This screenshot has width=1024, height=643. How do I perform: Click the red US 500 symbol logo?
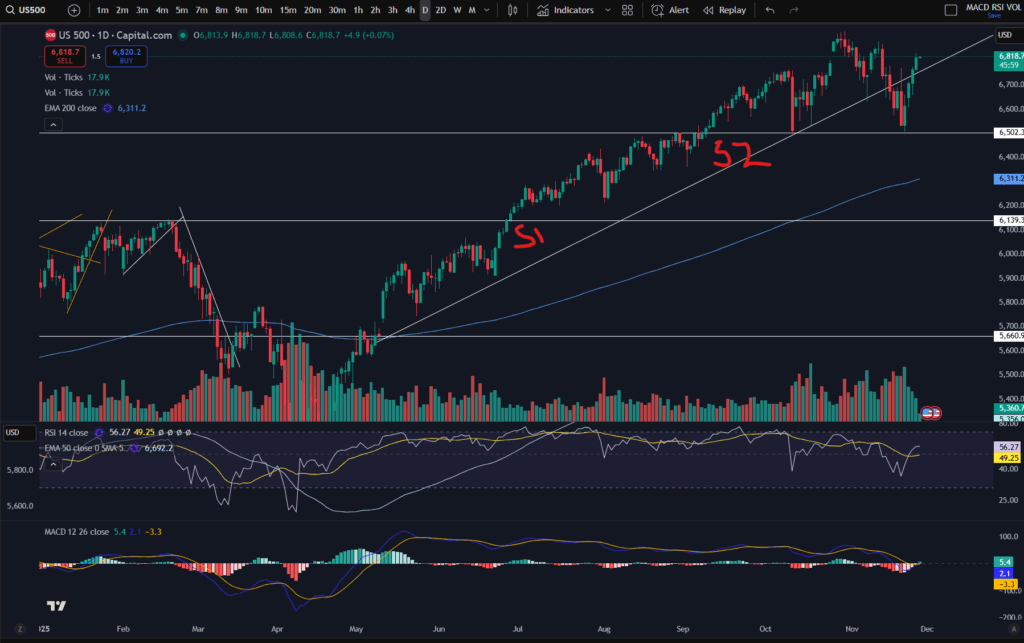tap(50, 35)
